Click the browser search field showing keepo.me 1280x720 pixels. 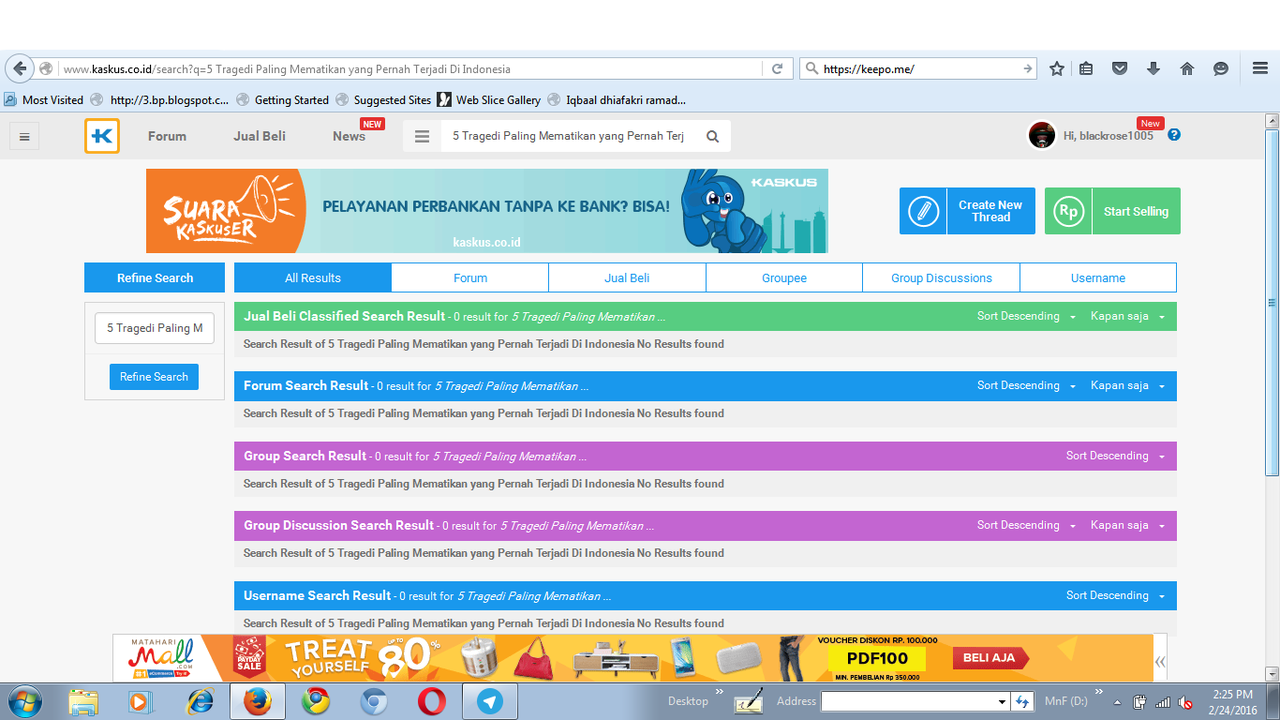[918, 69]
